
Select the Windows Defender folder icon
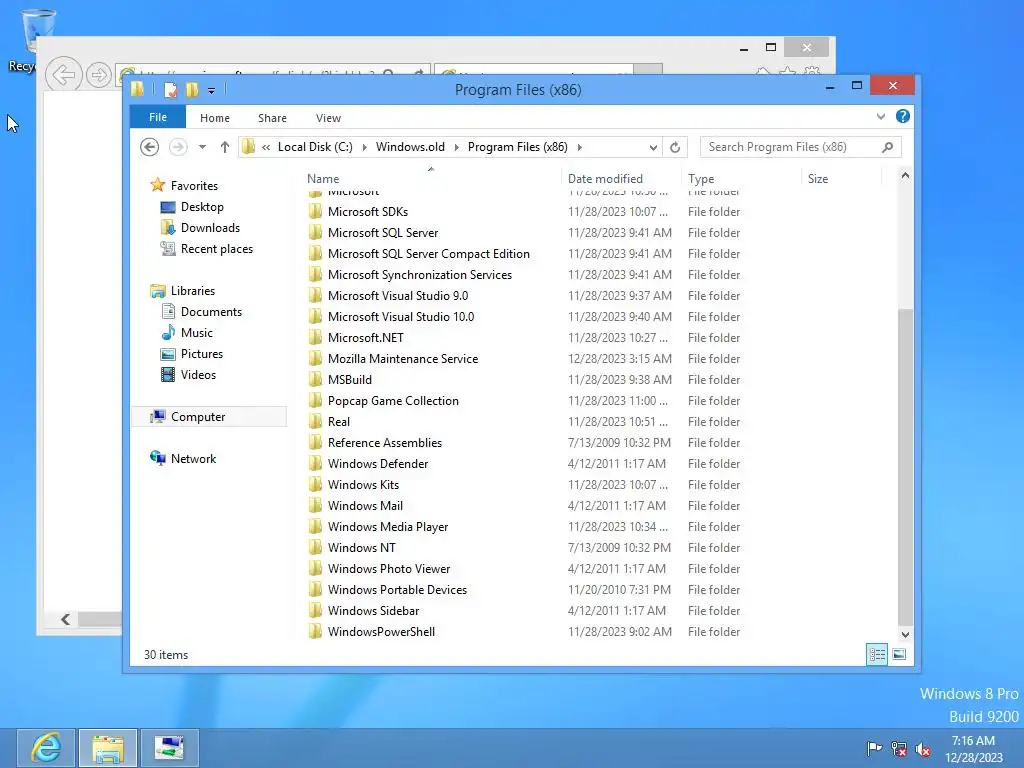coord(315,464)
